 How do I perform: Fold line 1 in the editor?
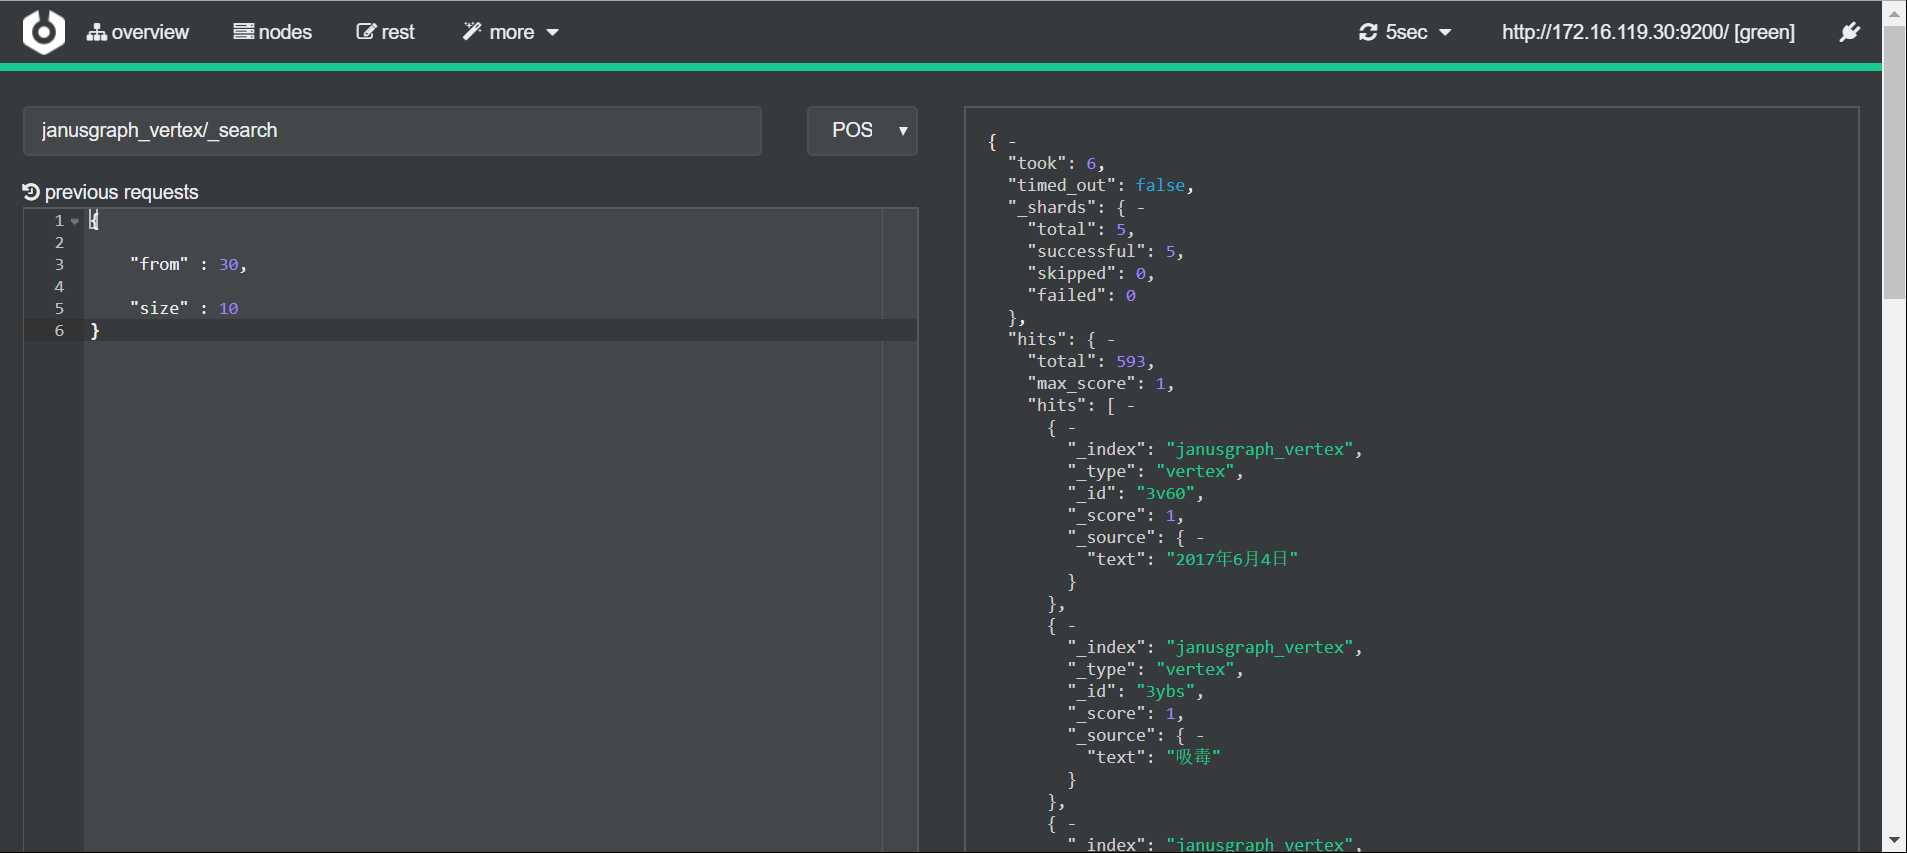[x=75, y=221]
